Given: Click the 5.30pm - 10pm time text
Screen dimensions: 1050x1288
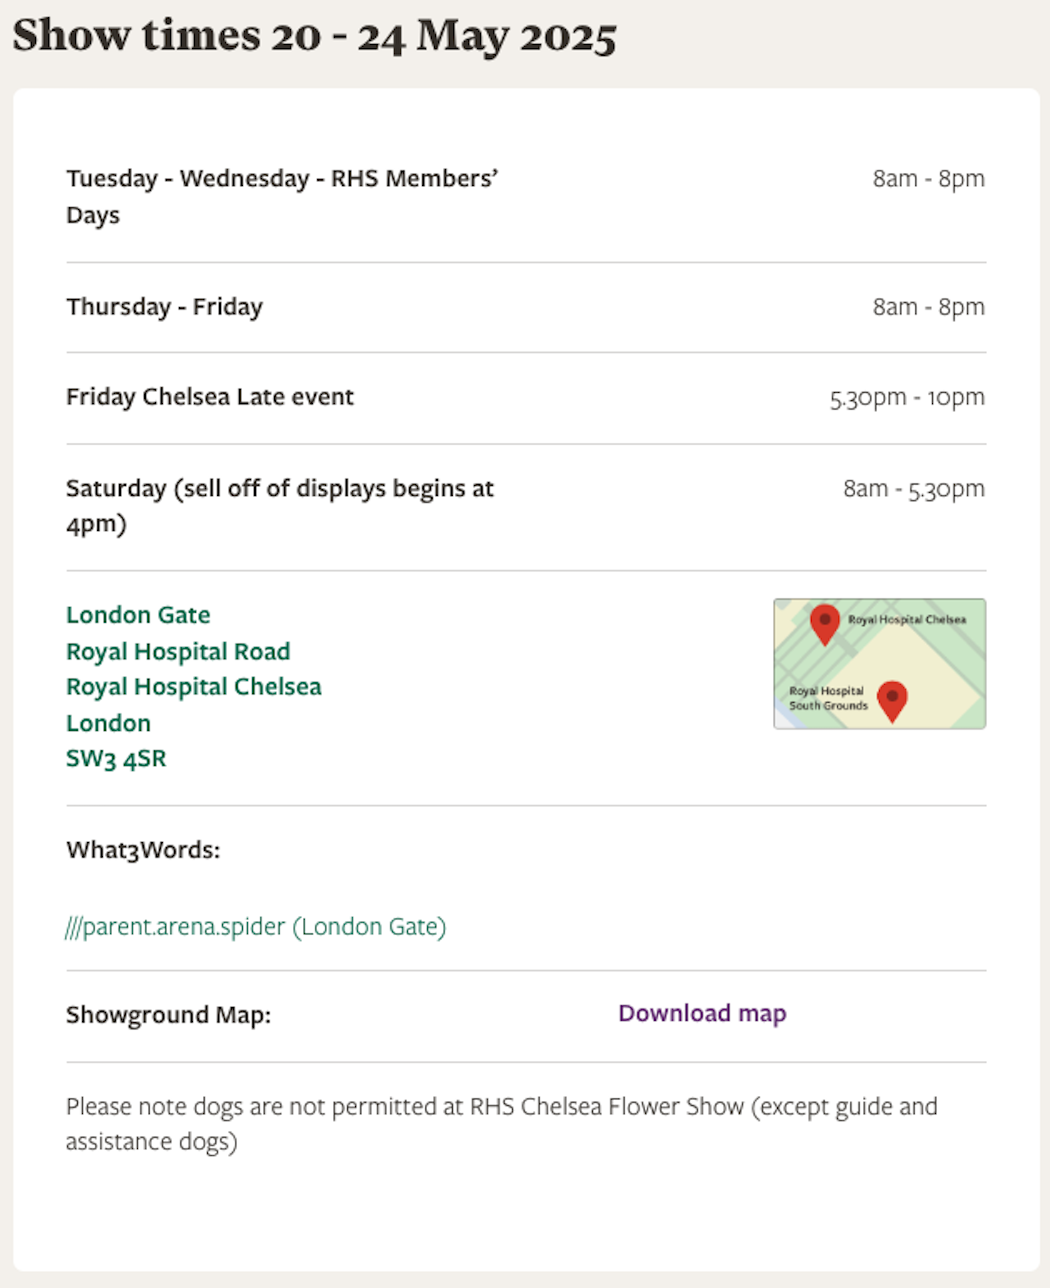Looking at the screenshot, I should (906, 397).
